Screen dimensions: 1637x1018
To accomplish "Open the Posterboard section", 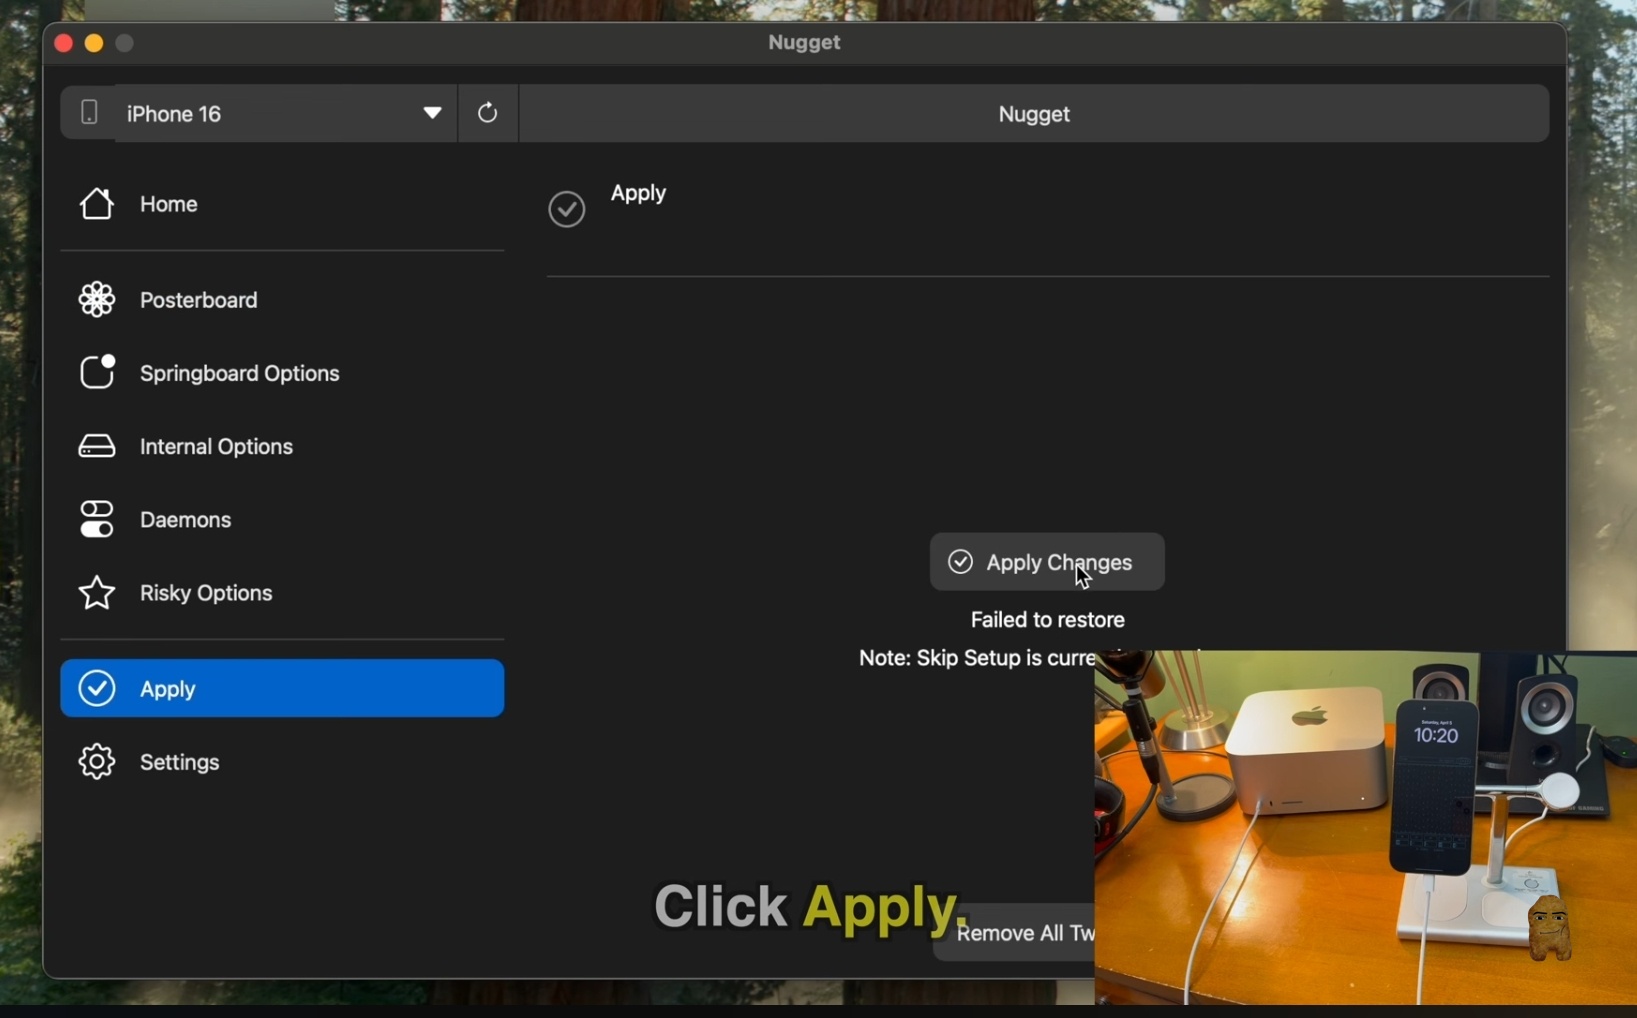I will point(282,300).
